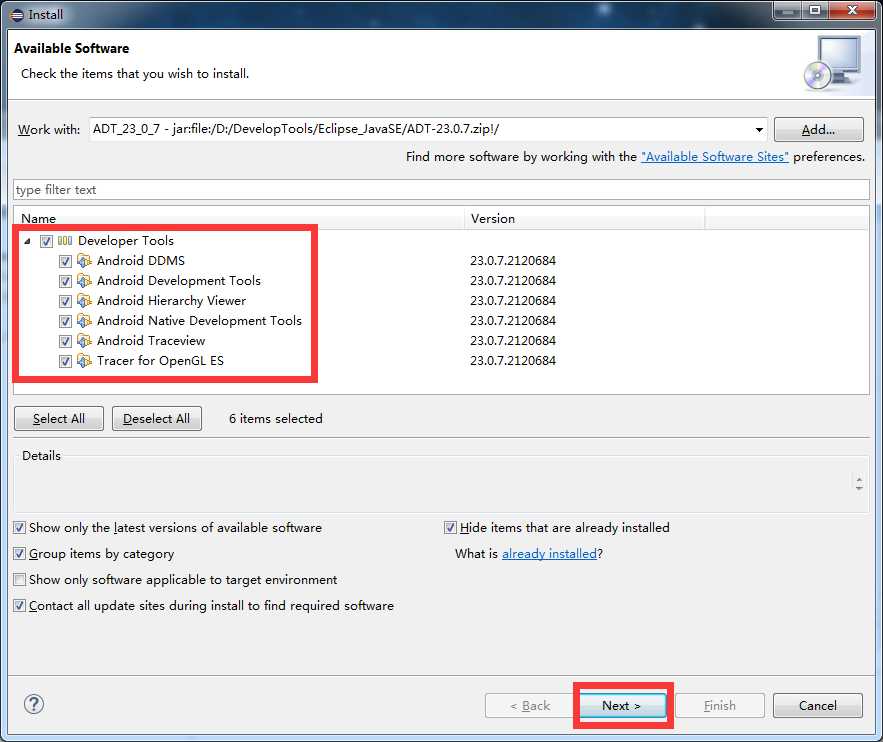Click the type filter text field
This screenshot has height=742, width=883.
(x=442, y=190)
